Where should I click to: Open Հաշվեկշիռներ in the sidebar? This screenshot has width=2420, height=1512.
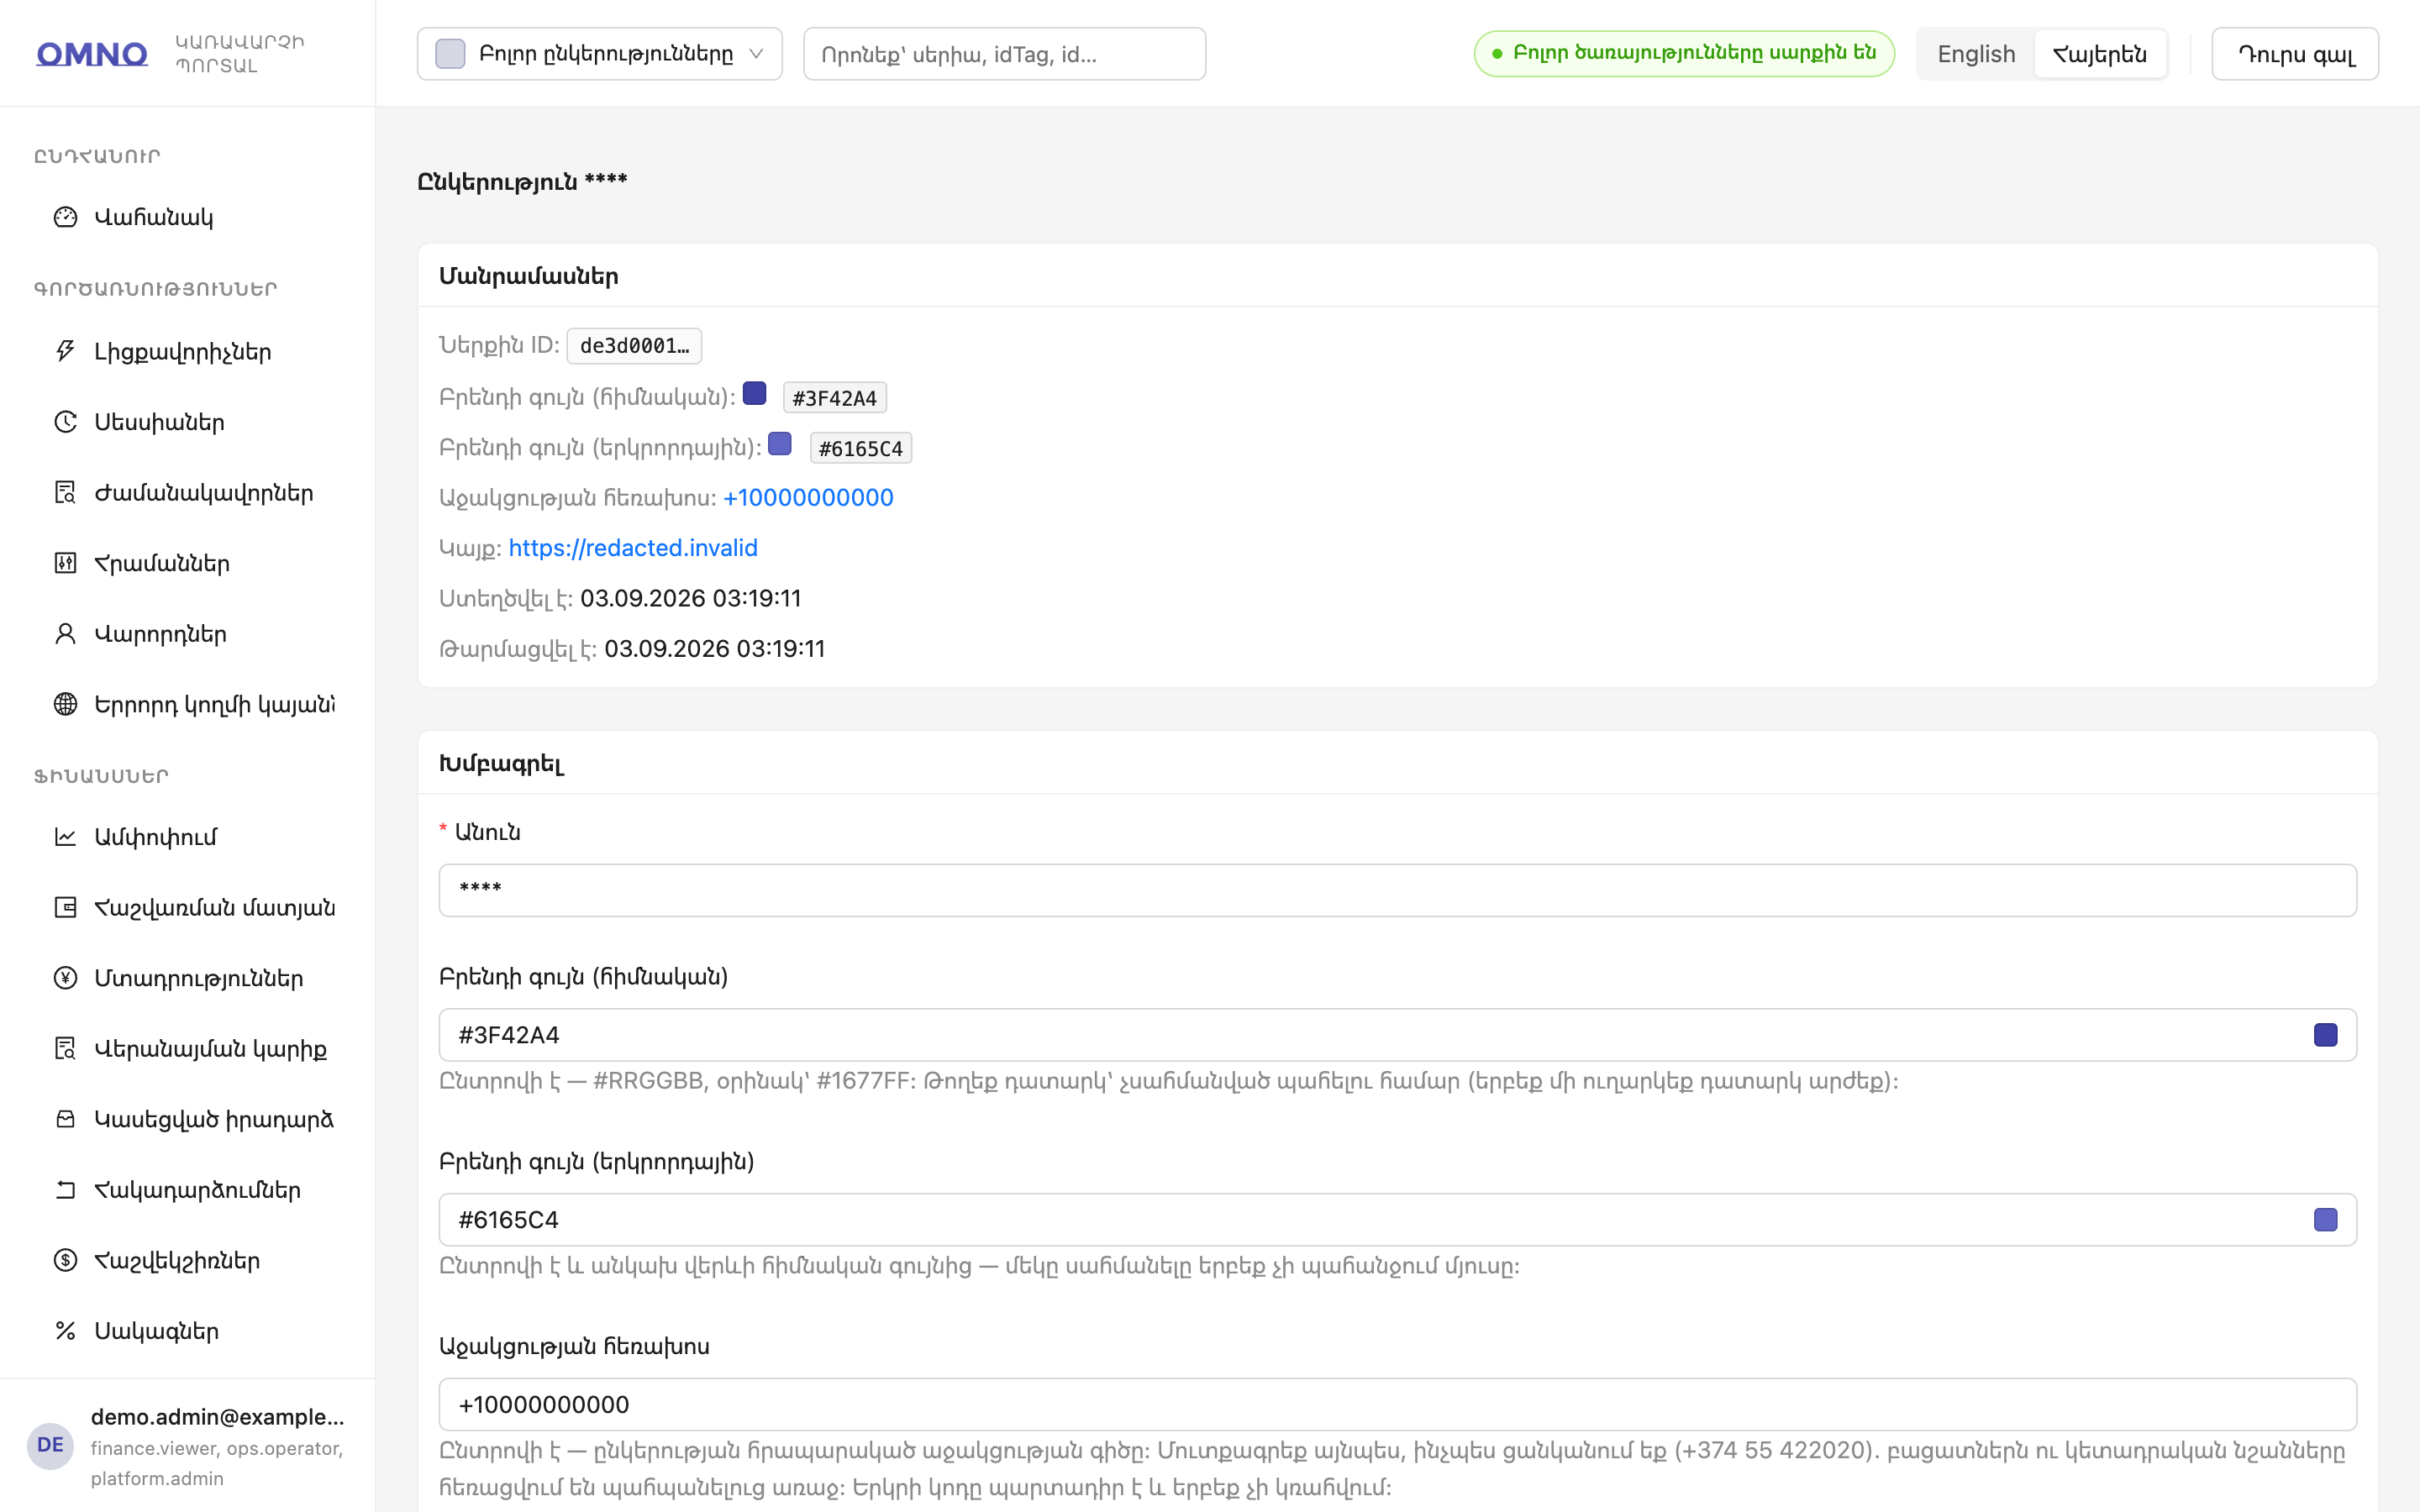(188, 1260)
